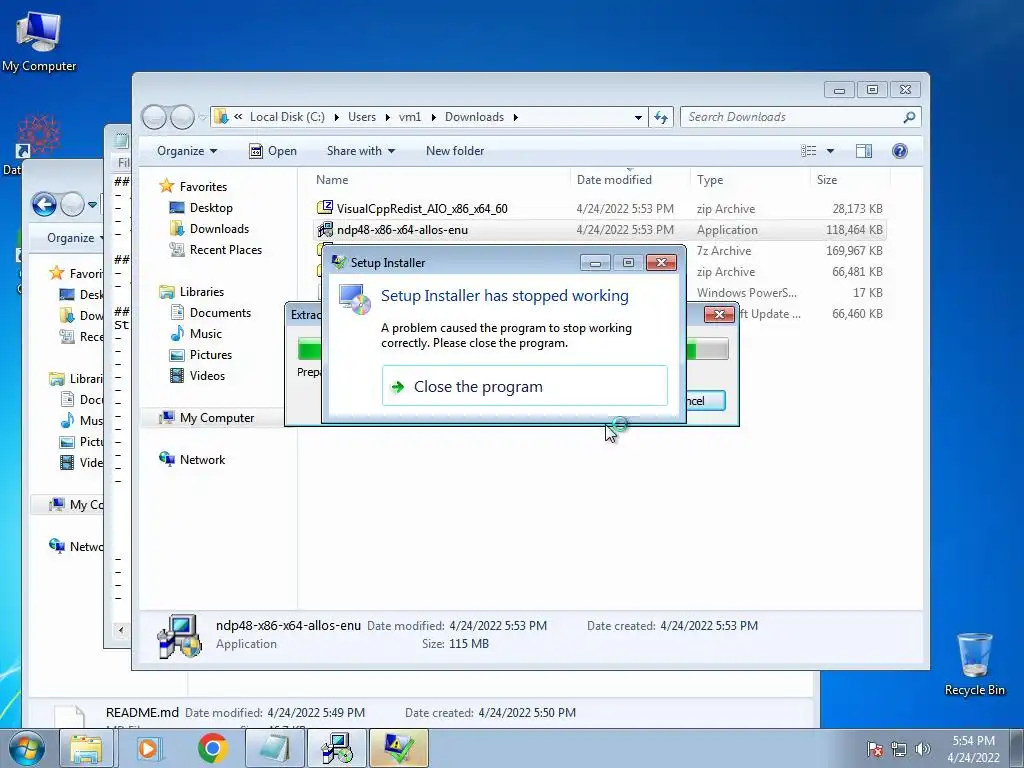Click the refresh address bar button
Viewport: 1024px width, 768px height.
click(x=661, y=117)
